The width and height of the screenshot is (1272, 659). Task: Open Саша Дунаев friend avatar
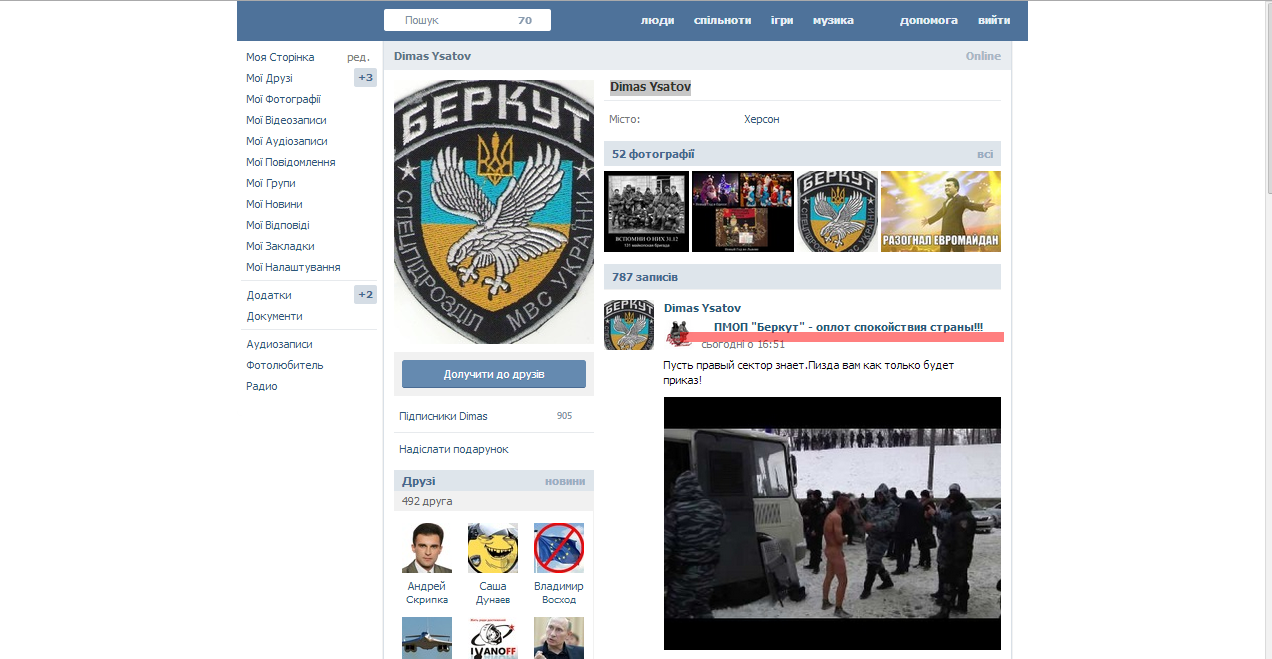[x=493, y=548]
